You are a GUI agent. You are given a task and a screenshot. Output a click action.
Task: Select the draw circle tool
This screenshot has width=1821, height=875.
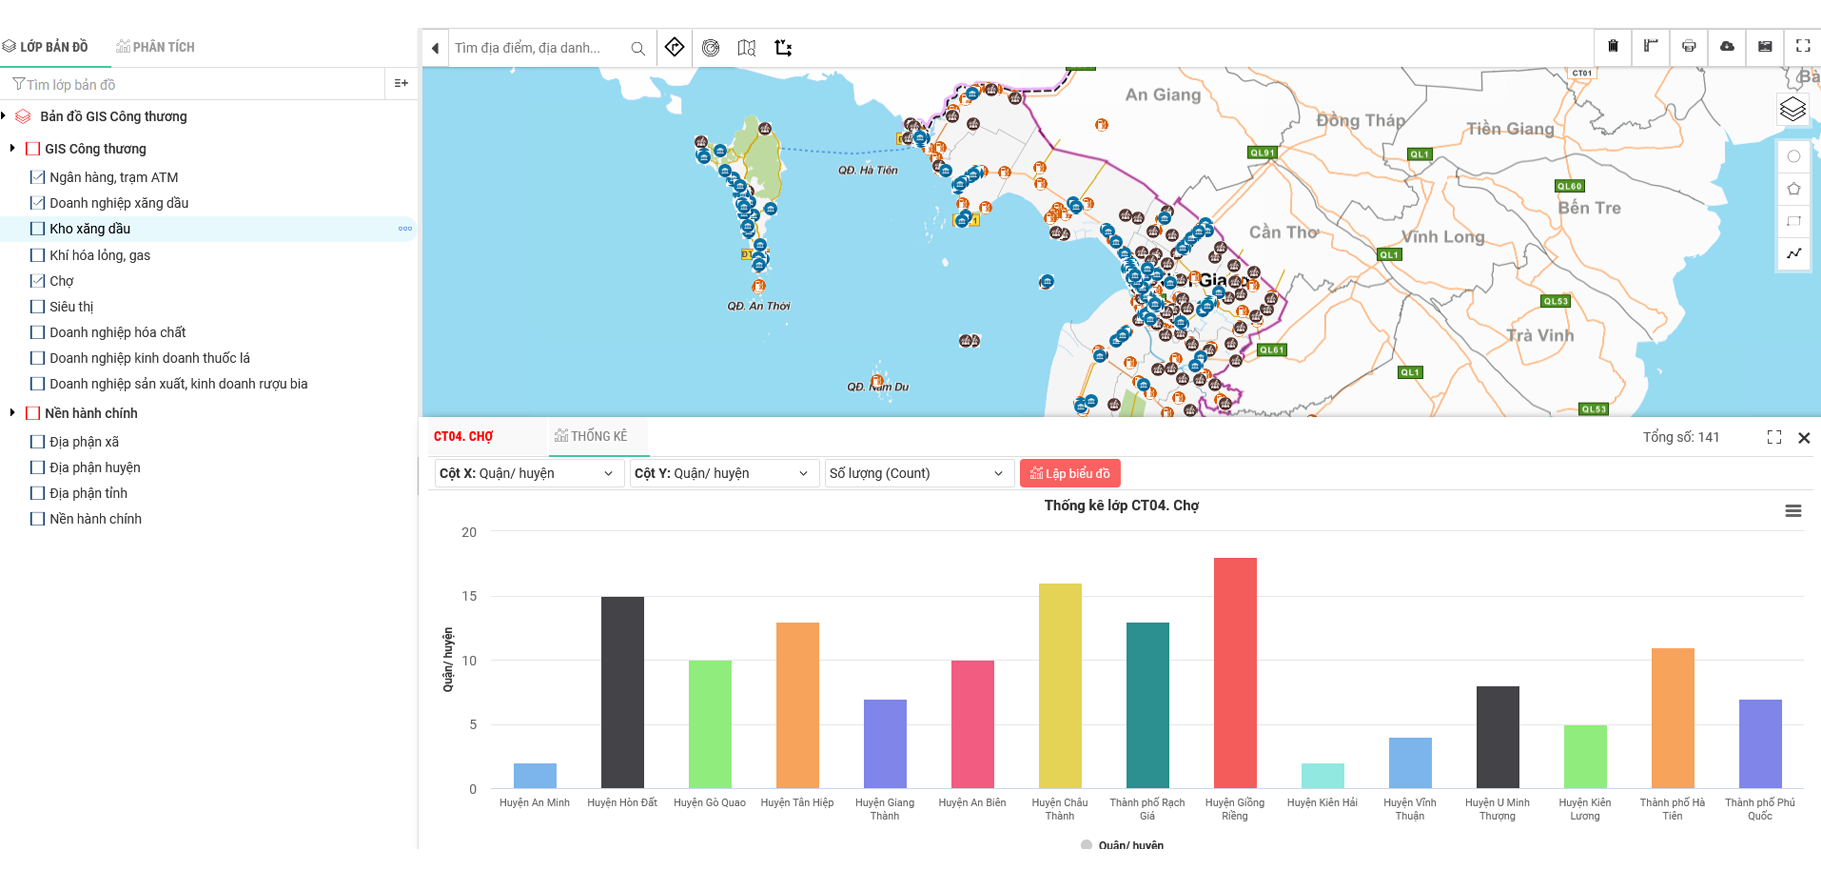(x=1793, y=156)
